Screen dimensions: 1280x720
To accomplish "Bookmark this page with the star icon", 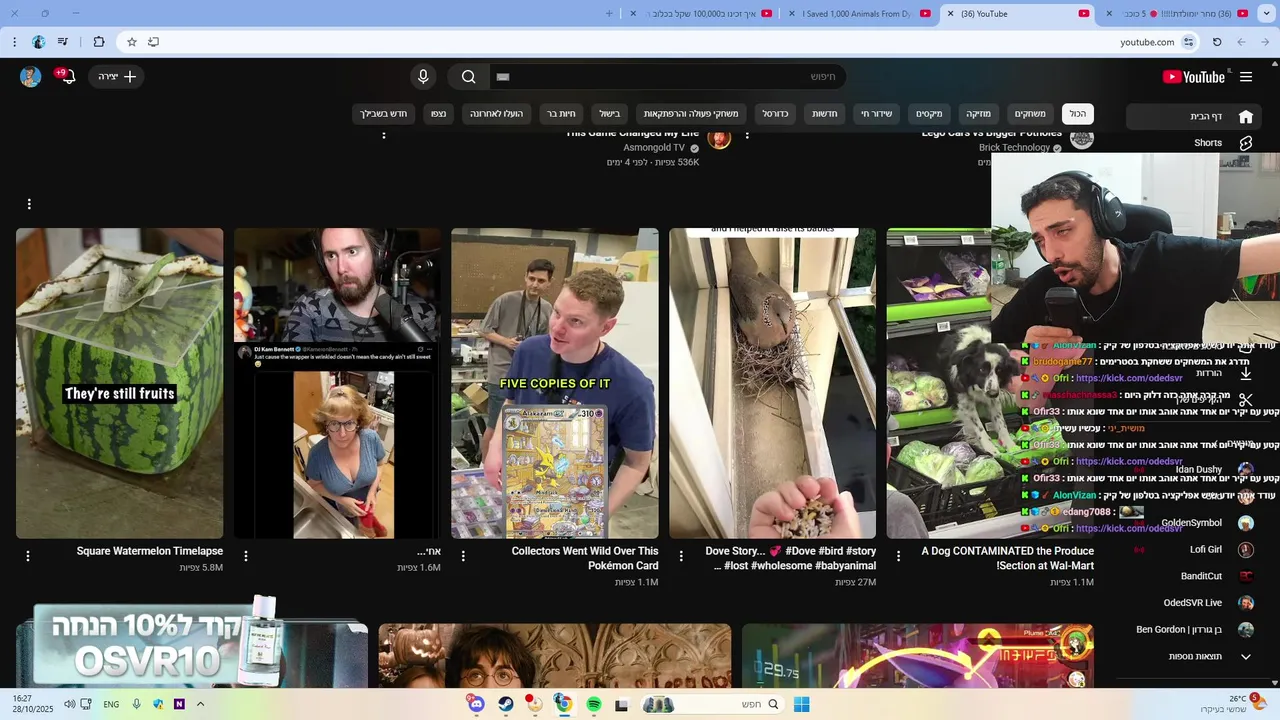I will point(131,42).
